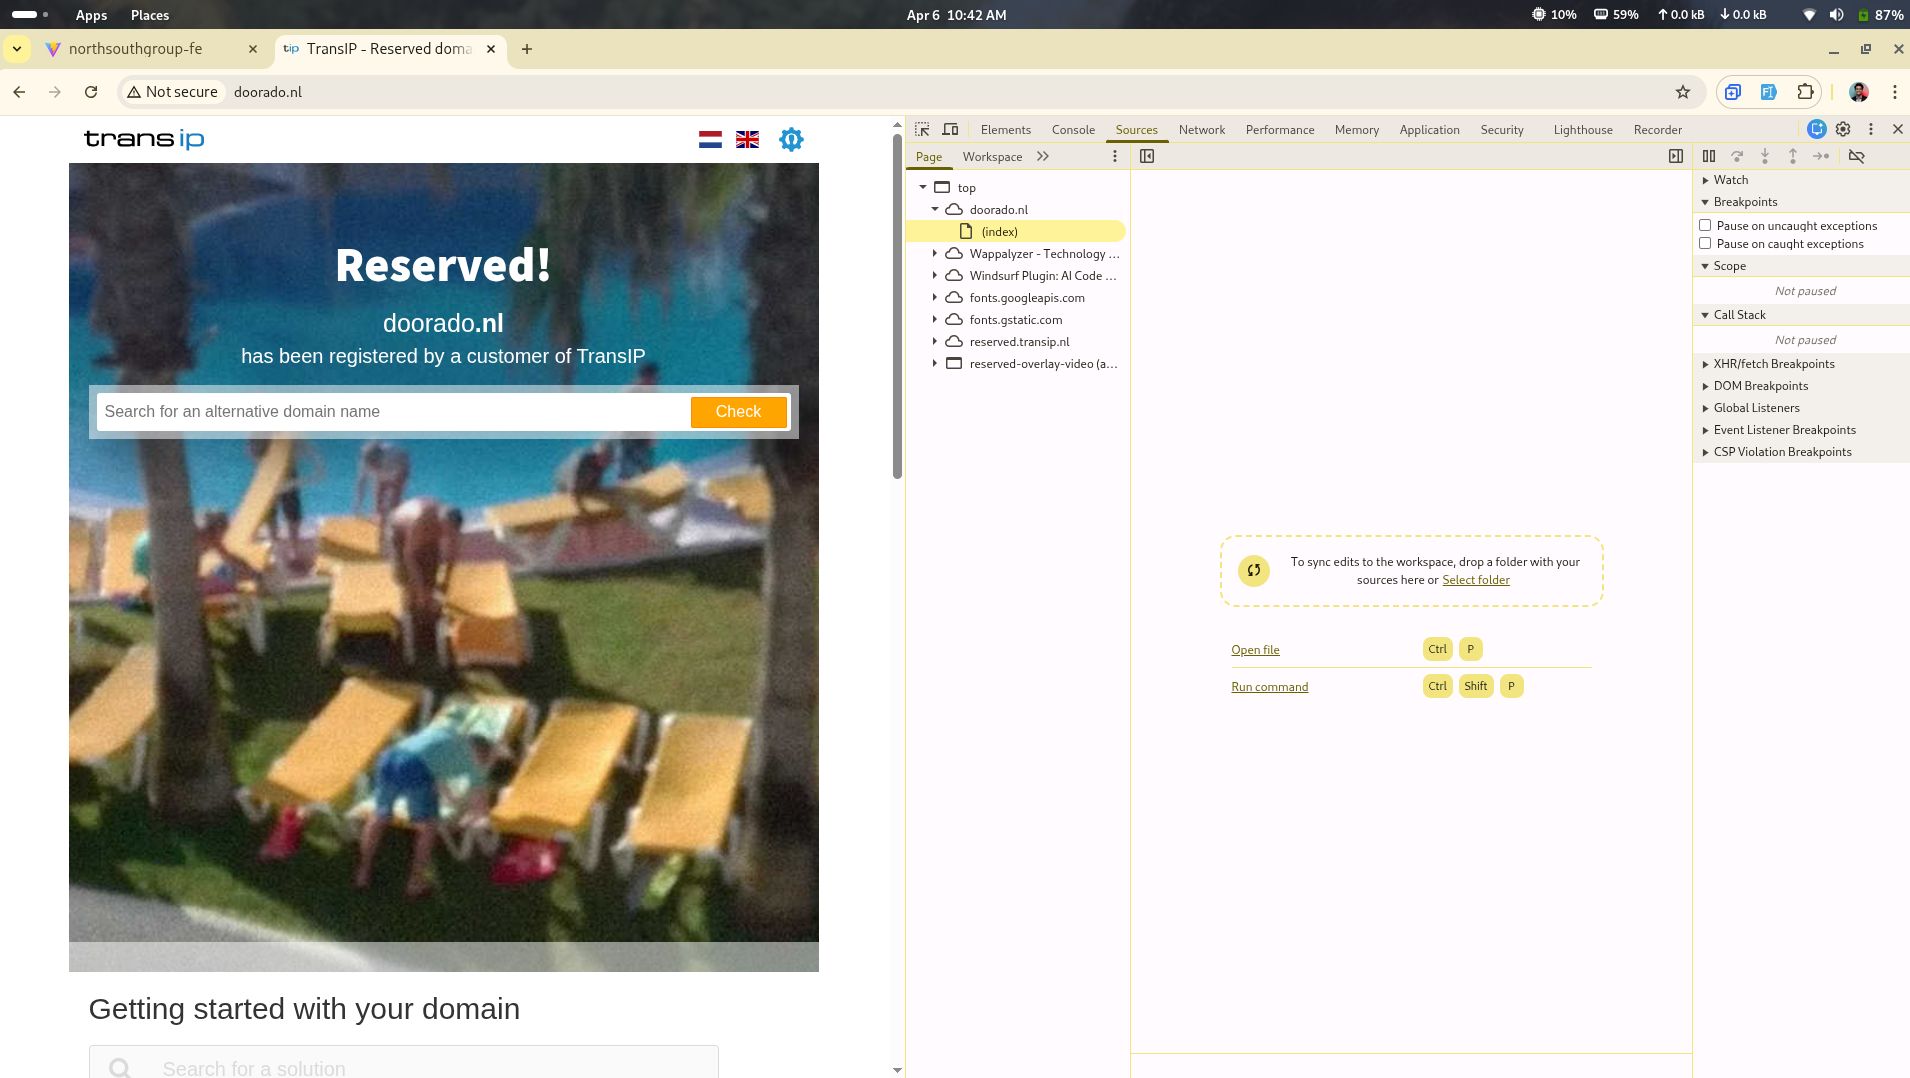Open the browser extensions puzzle icon
This screenshot has height=1078, width=1910.
pos(1805,92)
